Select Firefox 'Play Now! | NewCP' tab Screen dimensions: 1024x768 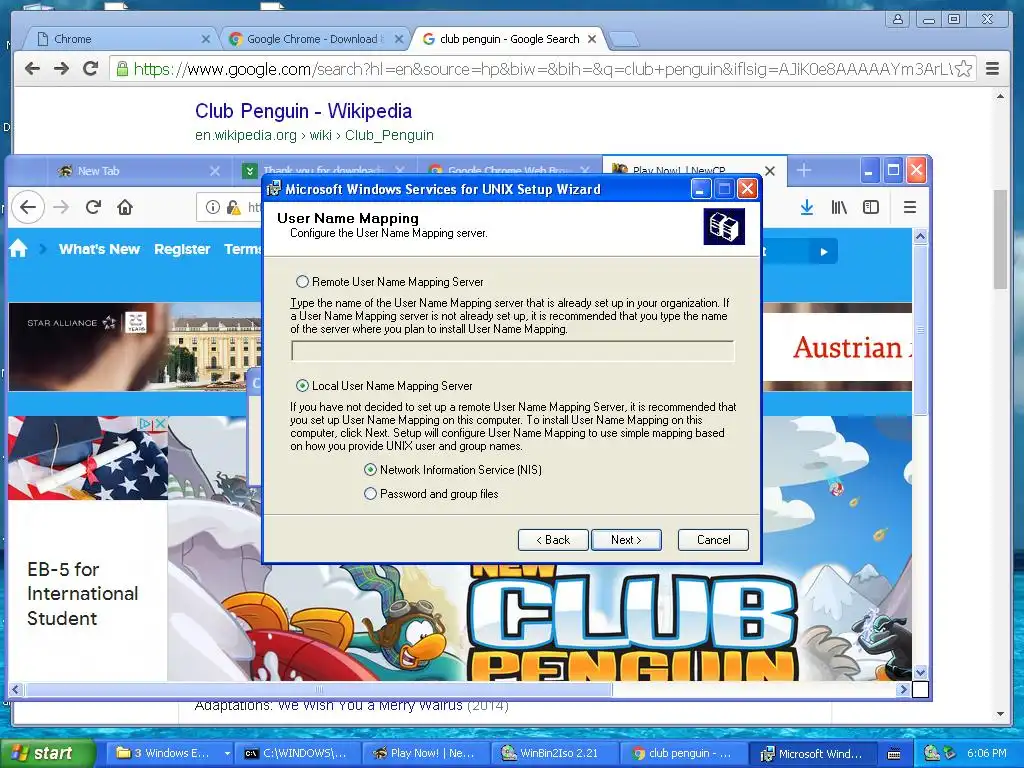click(679, 170)
